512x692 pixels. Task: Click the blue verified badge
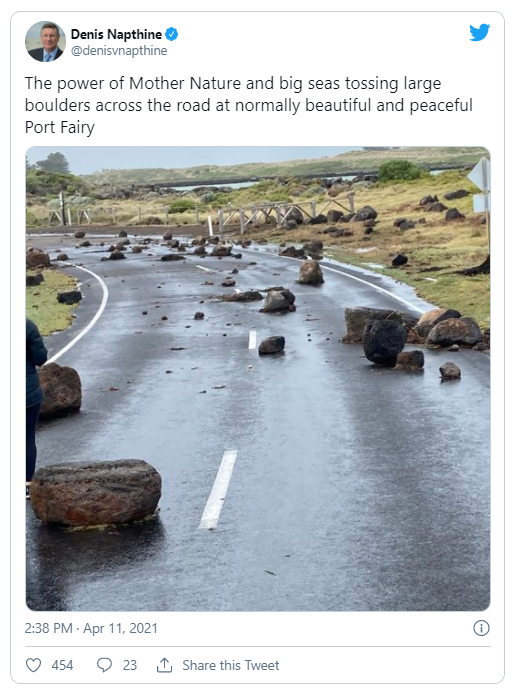(172, 34)
